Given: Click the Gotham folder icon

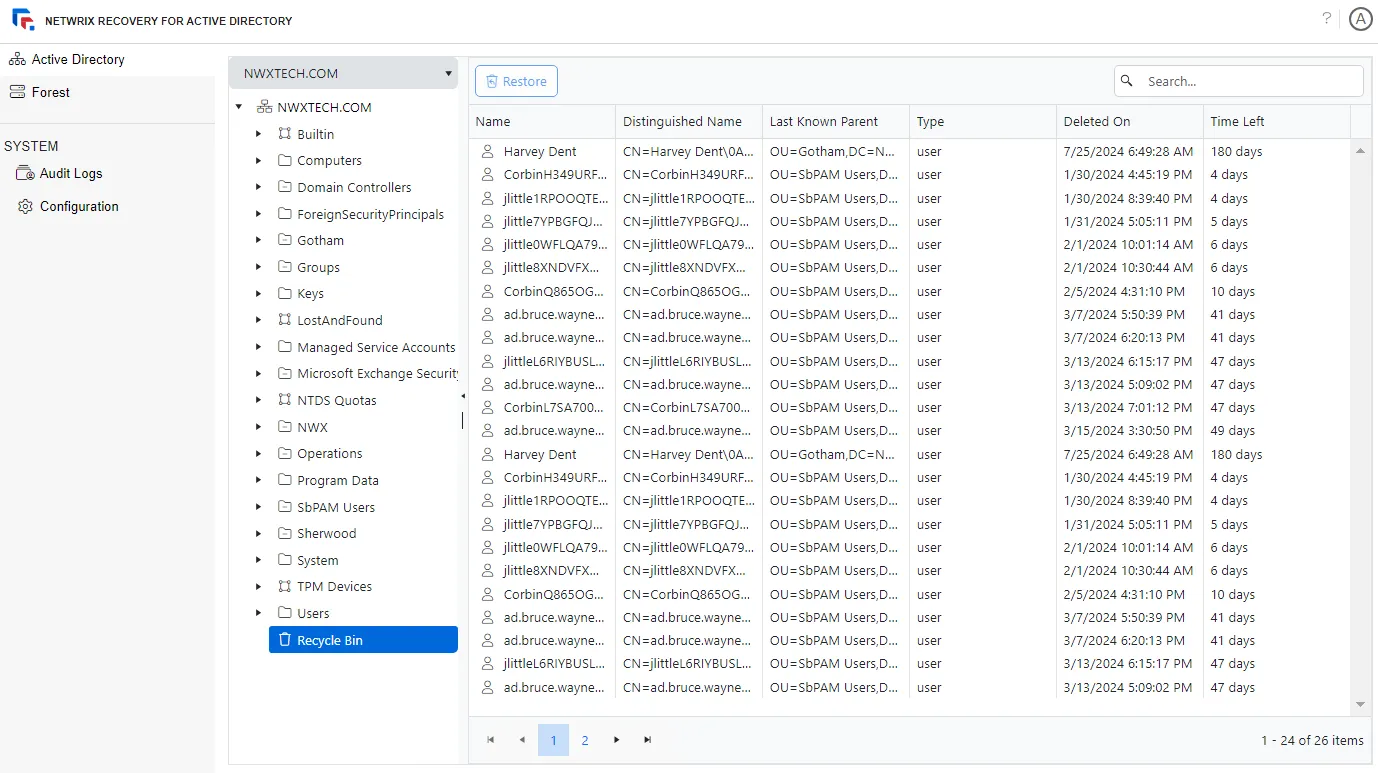Looking at the screenshot, I should [285, 240].
